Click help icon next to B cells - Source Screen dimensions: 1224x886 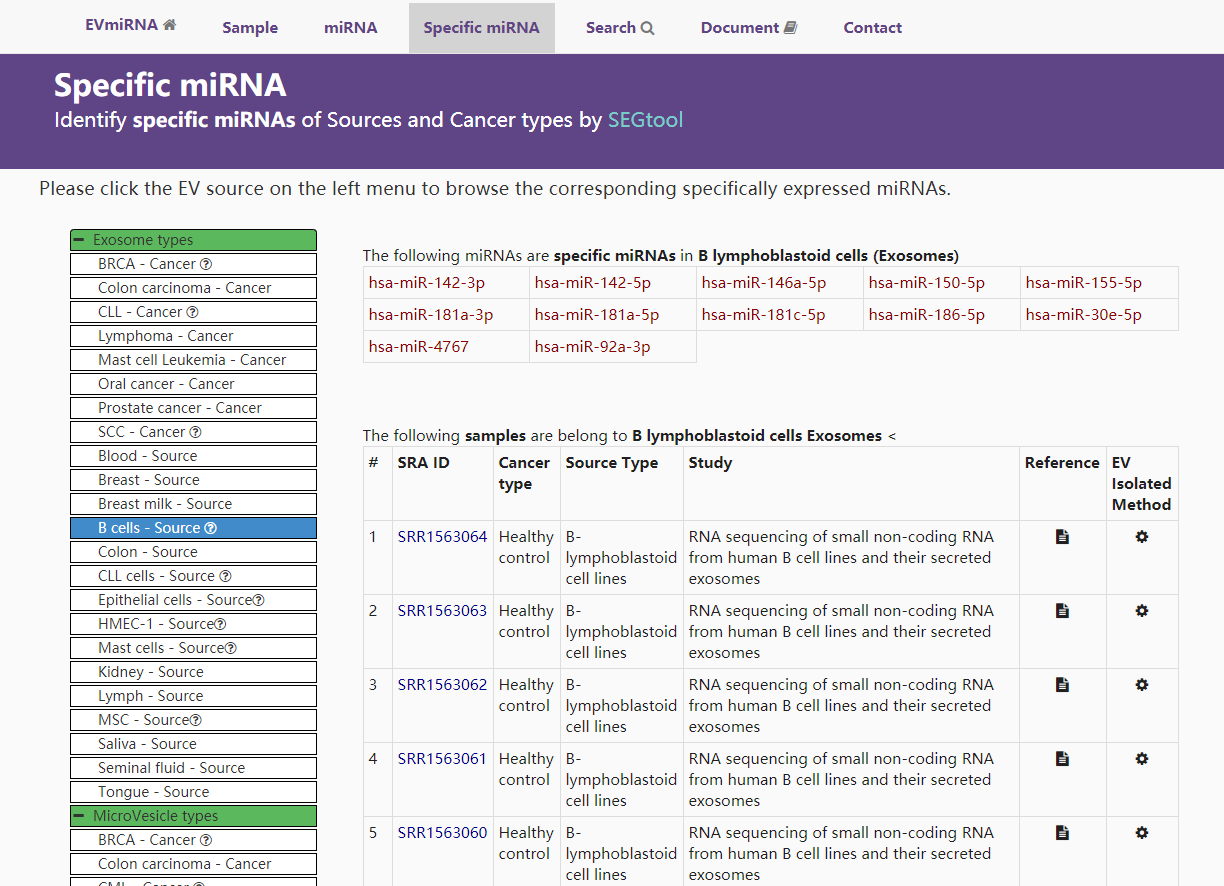point(211,528)
